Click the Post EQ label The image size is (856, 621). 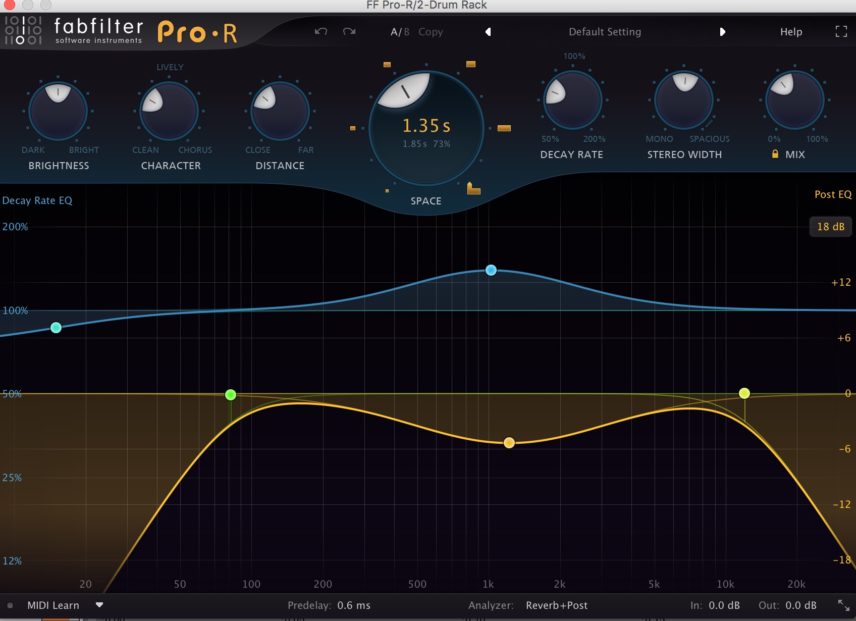pos(833,194)
